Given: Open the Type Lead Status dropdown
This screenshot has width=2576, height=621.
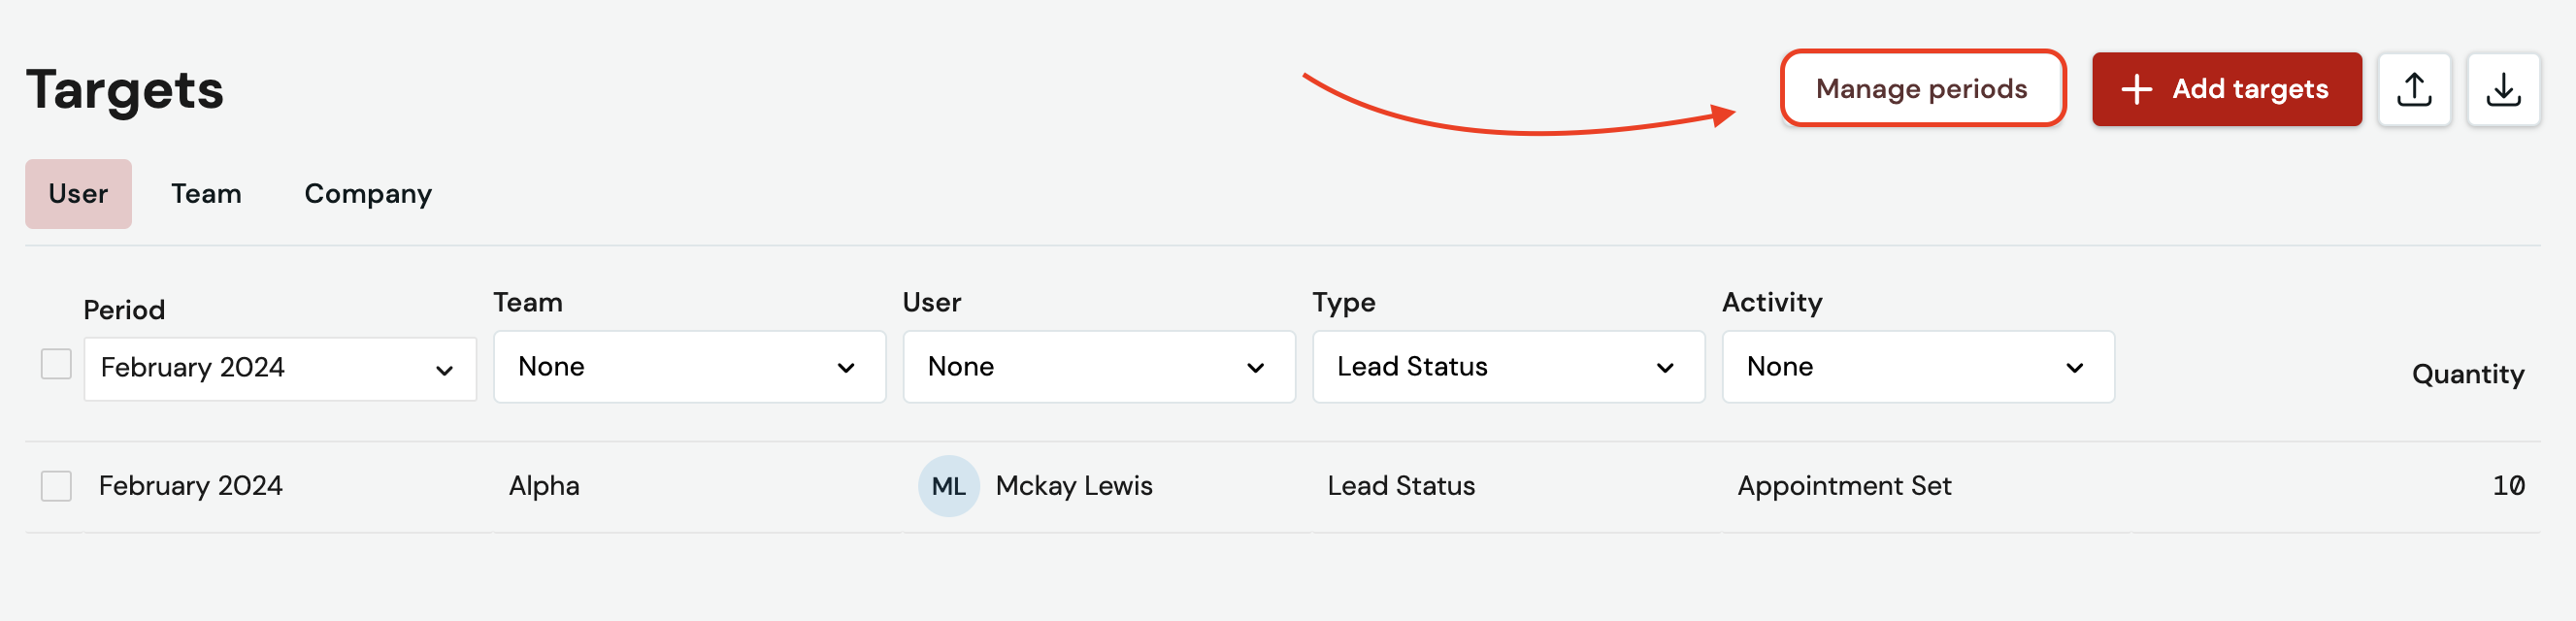Looking at the screenshot, I should (1508, 367).
